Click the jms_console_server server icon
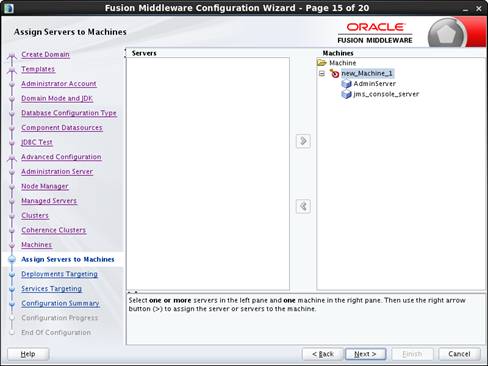488x366 pixels. pyautogui.click(x=346, y=94)
